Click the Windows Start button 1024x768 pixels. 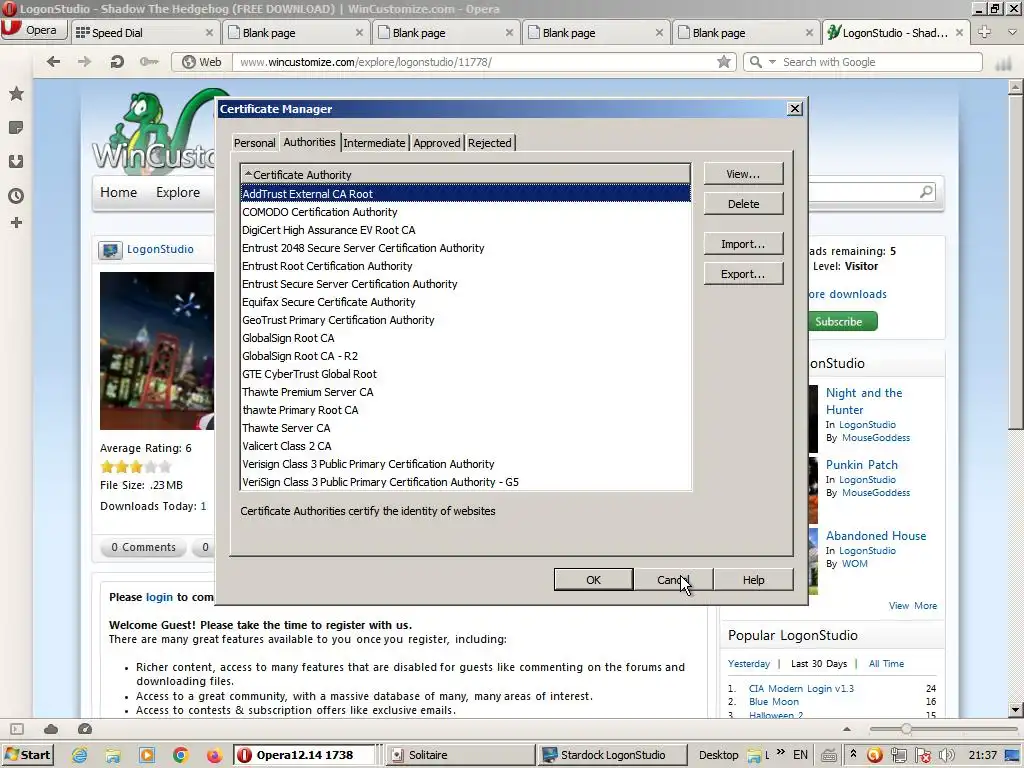[27, 756]
